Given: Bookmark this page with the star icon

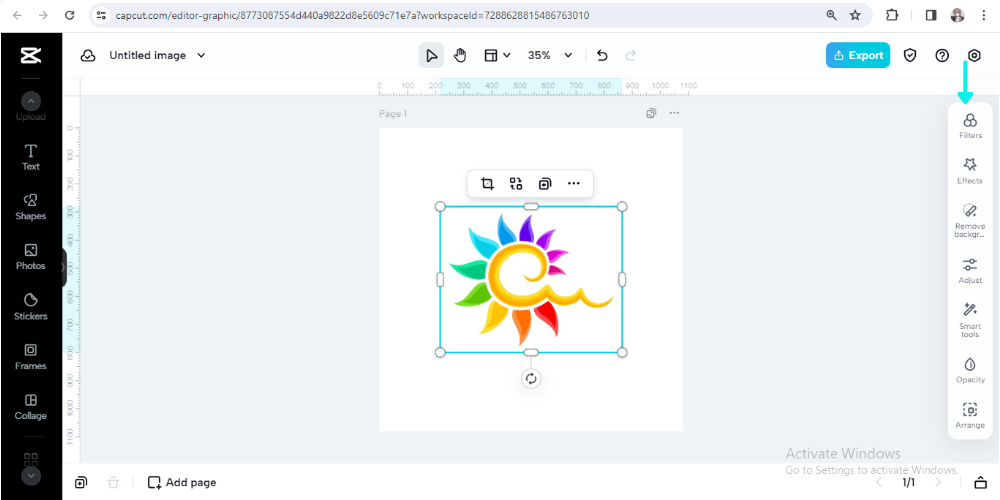Looking at the screenshot, I should (855, 15).
